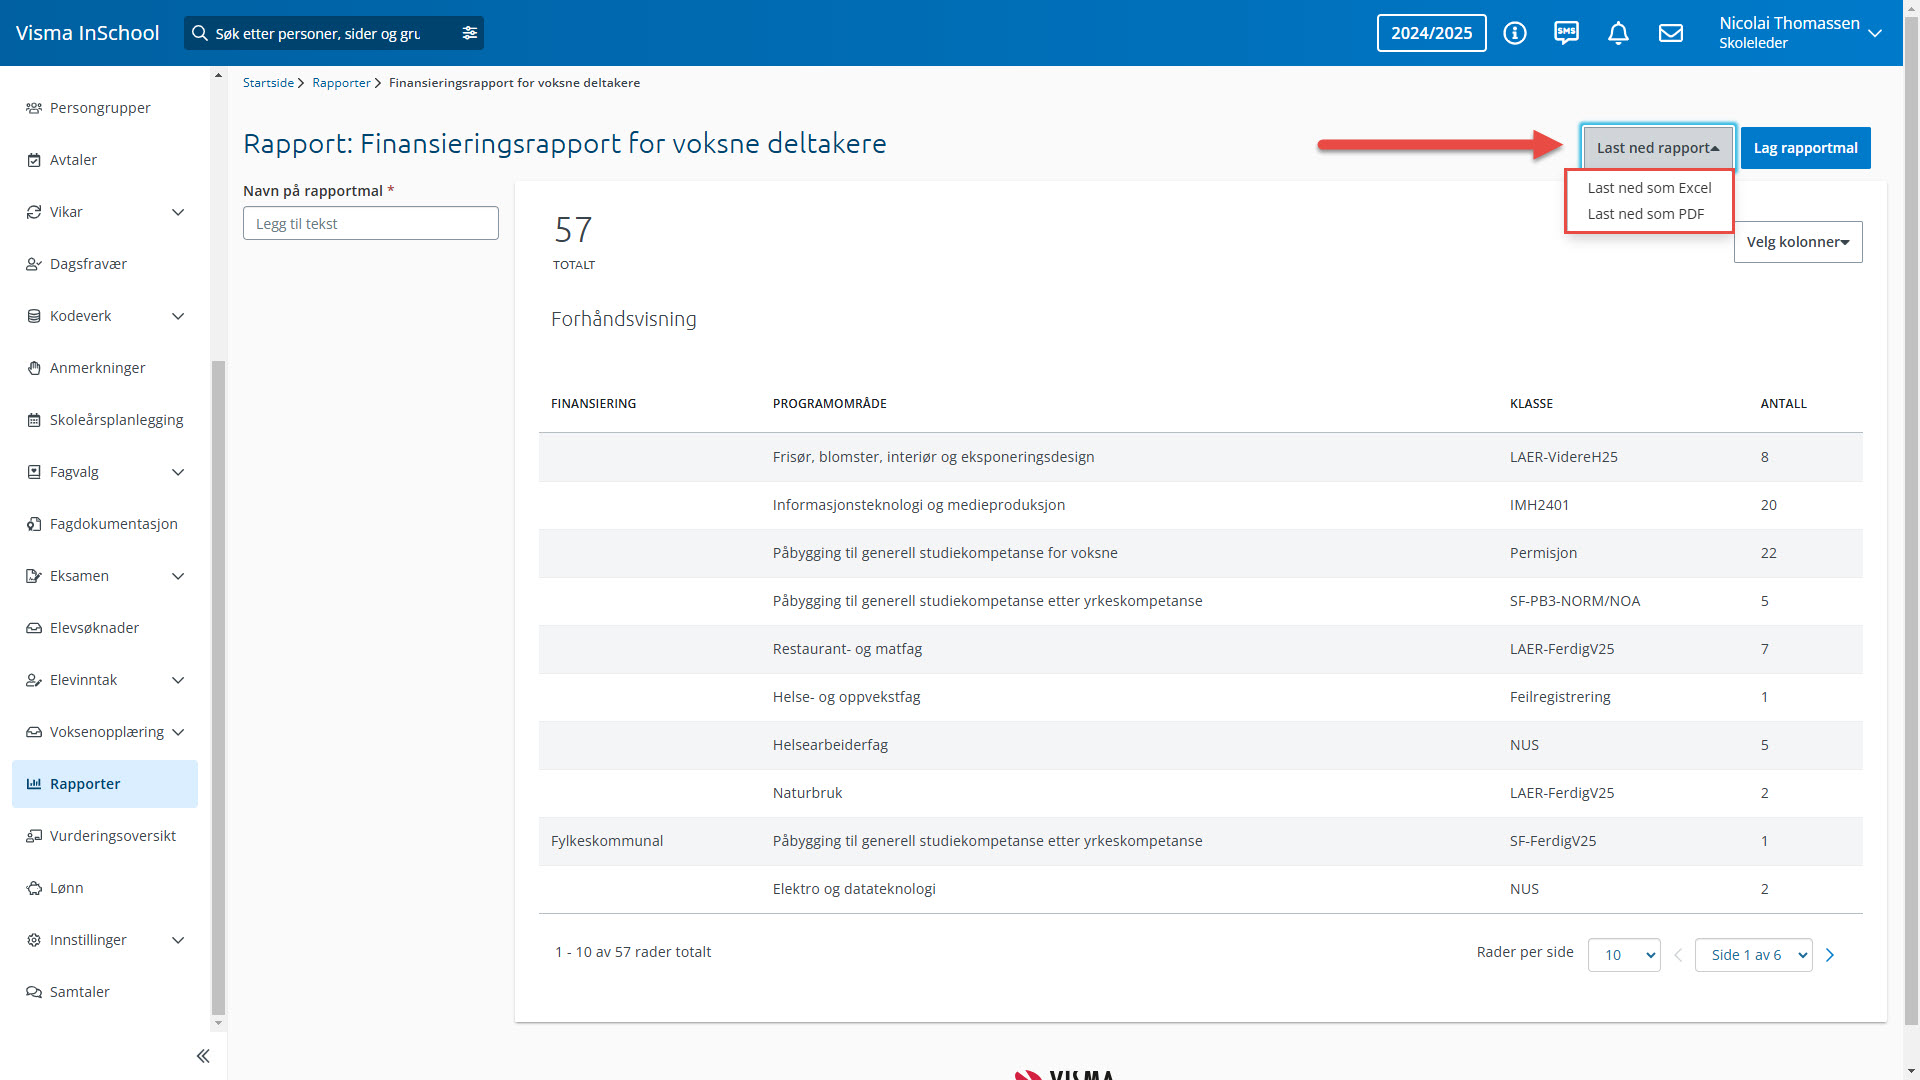1920x1080 pixels.
Task: Click the Rapporter chart icon
Action: click(34, 784)
